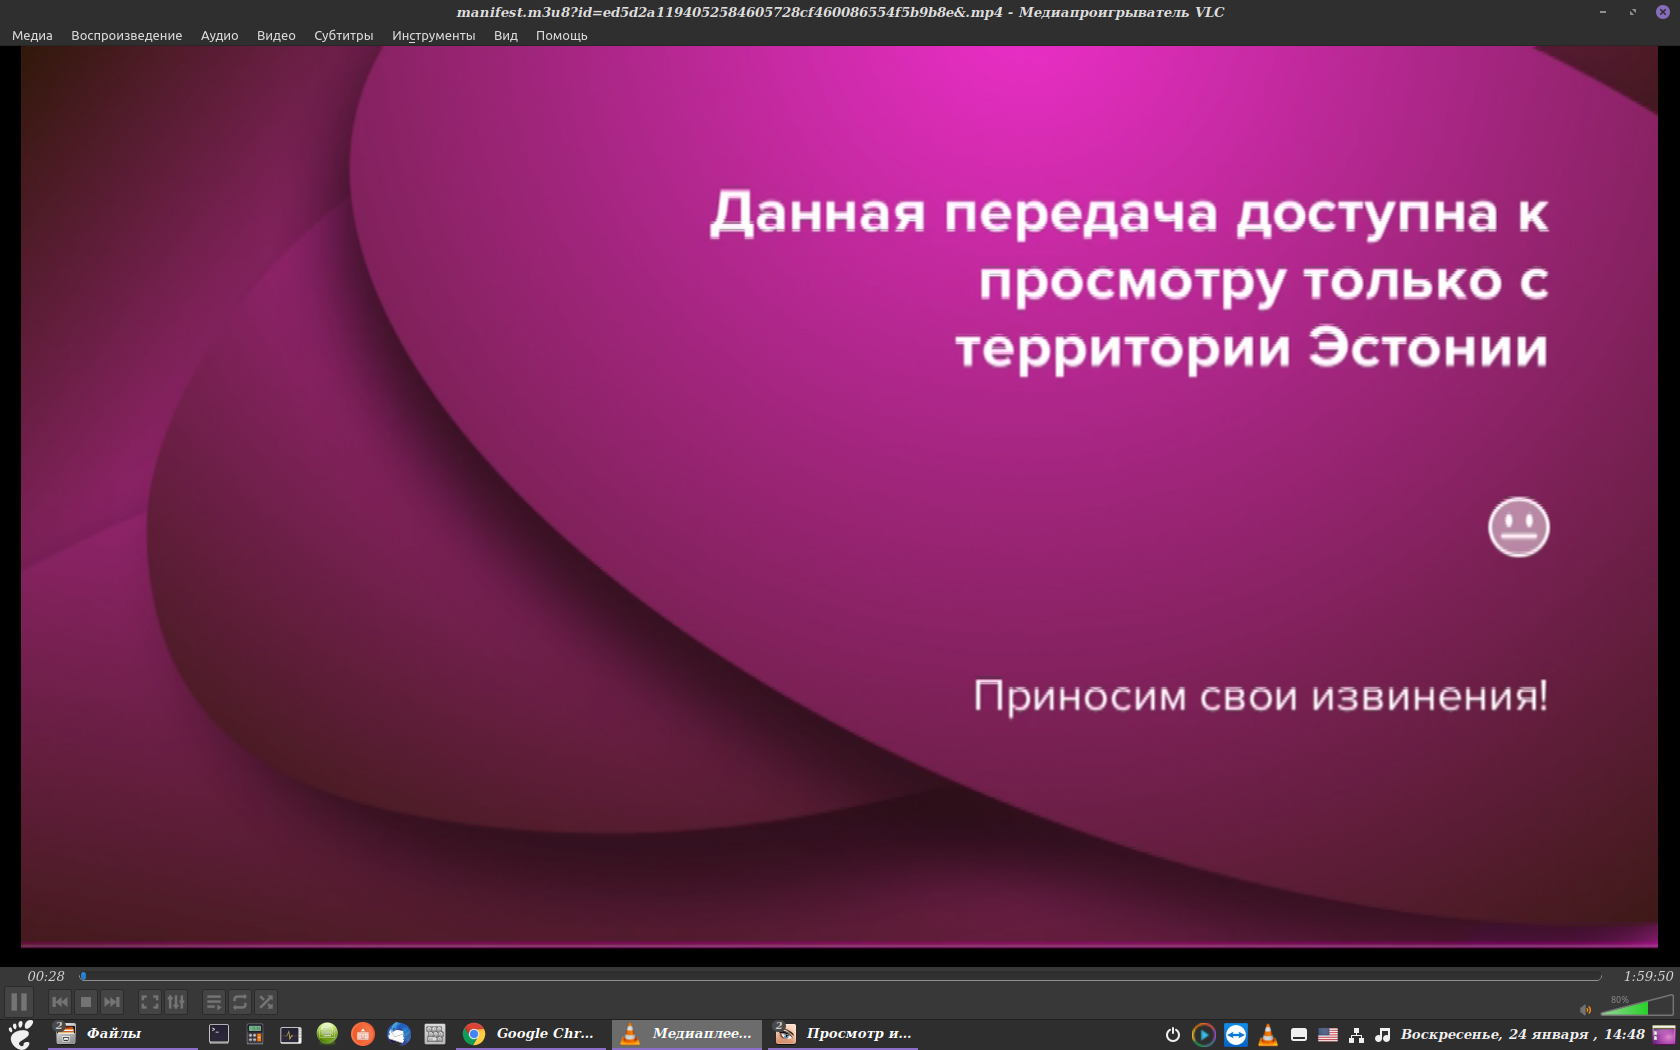Skip to the next media item
Image resolution: width=1680 pixels, height=1050 pixels.
pos(112,1002)
